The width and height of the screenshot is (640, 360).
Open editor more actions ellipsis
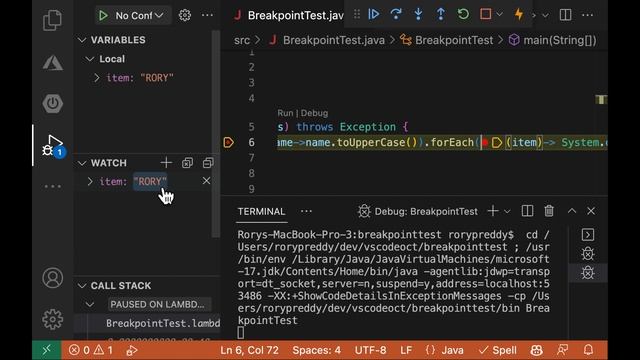[587, 15]
